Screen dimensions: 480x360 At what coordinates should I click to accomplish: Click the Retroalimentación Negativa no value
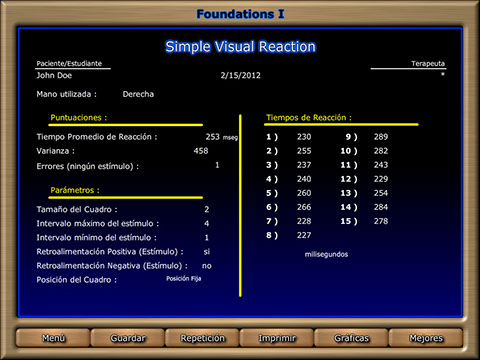(207, 266)
